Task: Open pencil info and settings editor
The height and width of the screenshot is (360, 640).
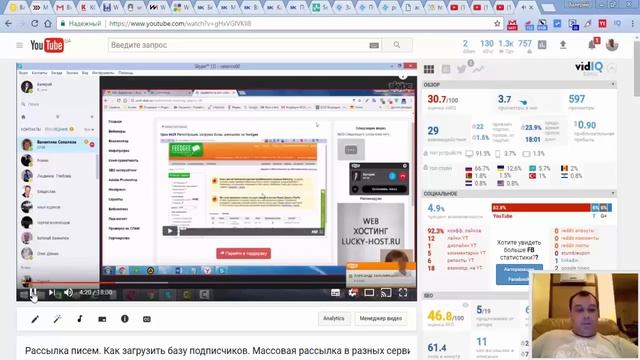Action: 35,319
